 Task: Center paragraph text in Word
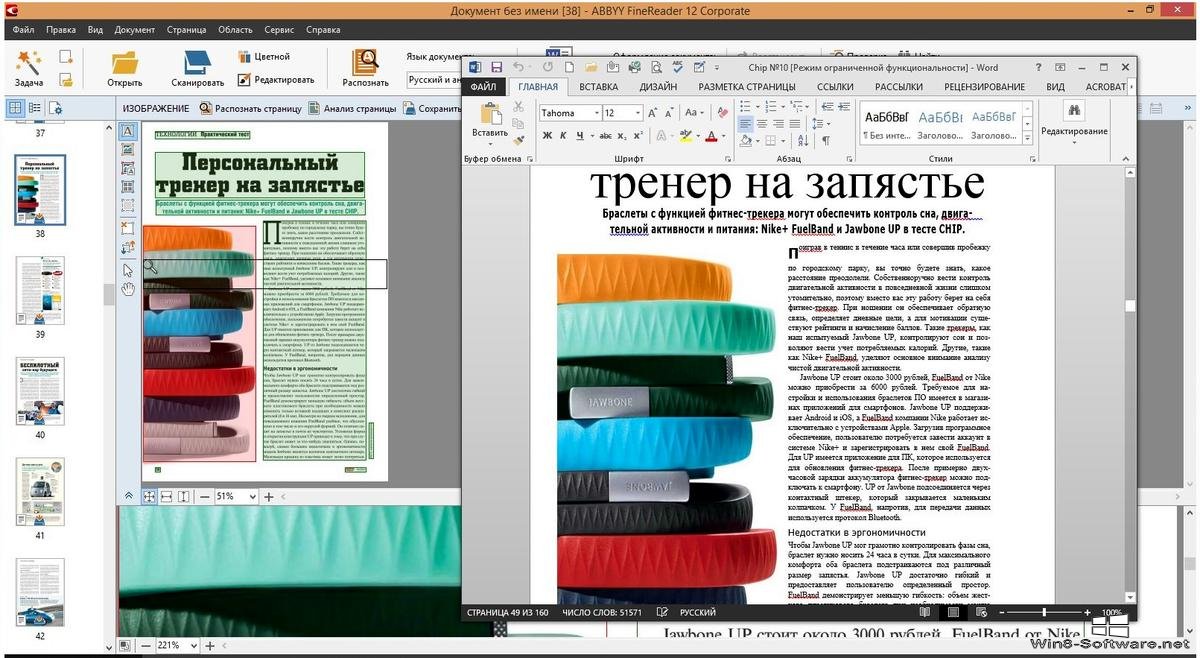point(763,124)
